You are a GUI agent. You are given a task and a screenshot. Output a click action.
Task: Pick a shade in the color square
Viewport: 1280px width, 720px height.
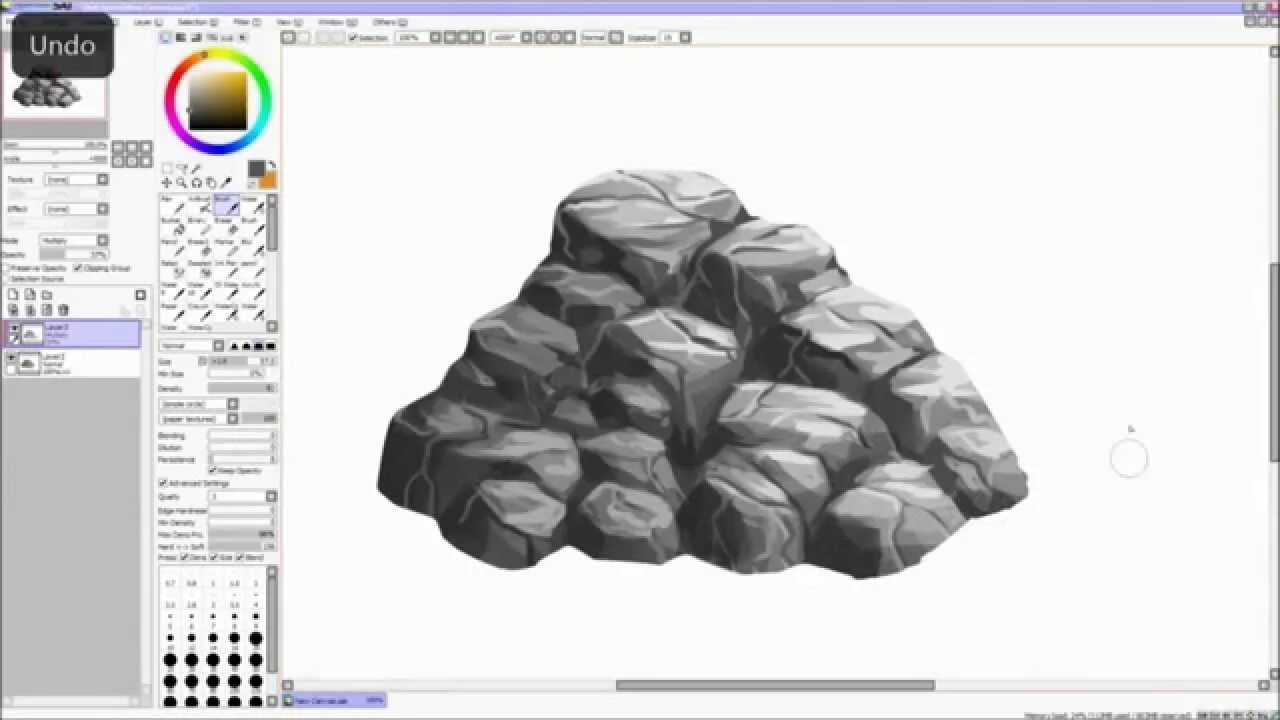(x=218, y=100)
